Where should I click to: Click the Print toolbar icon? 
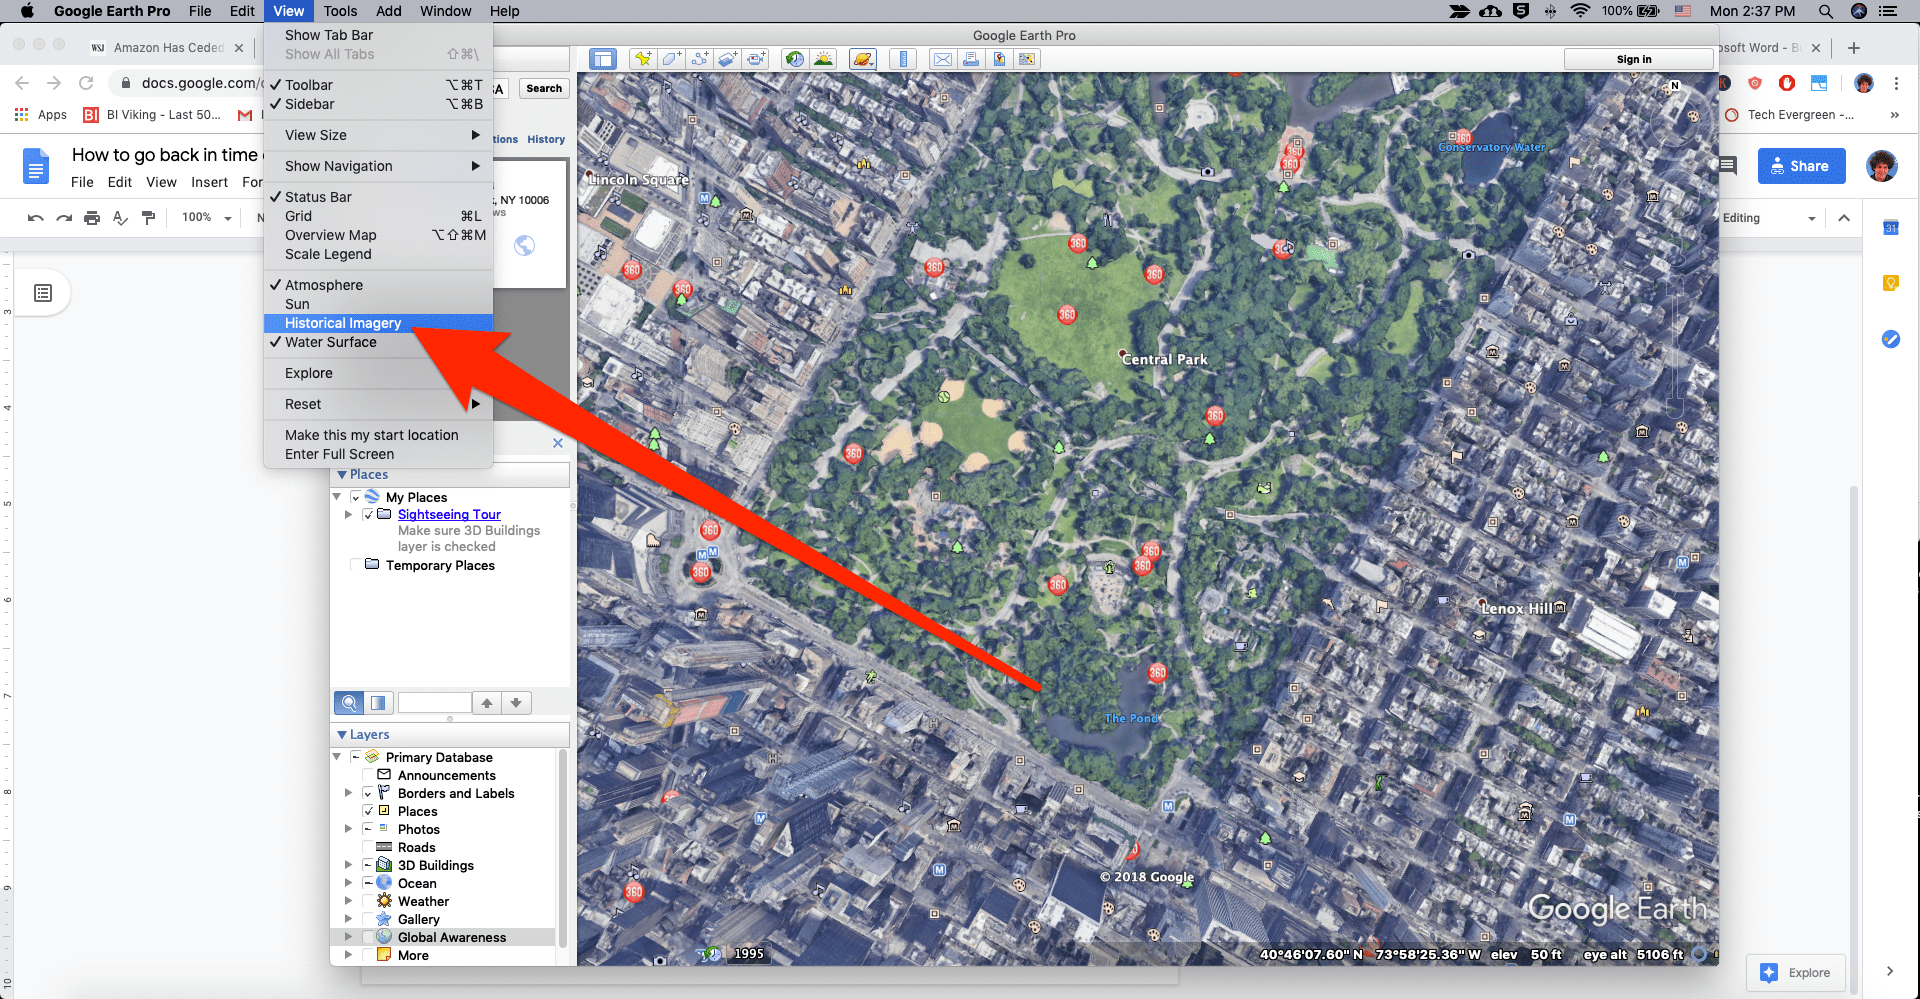(971, 59)
